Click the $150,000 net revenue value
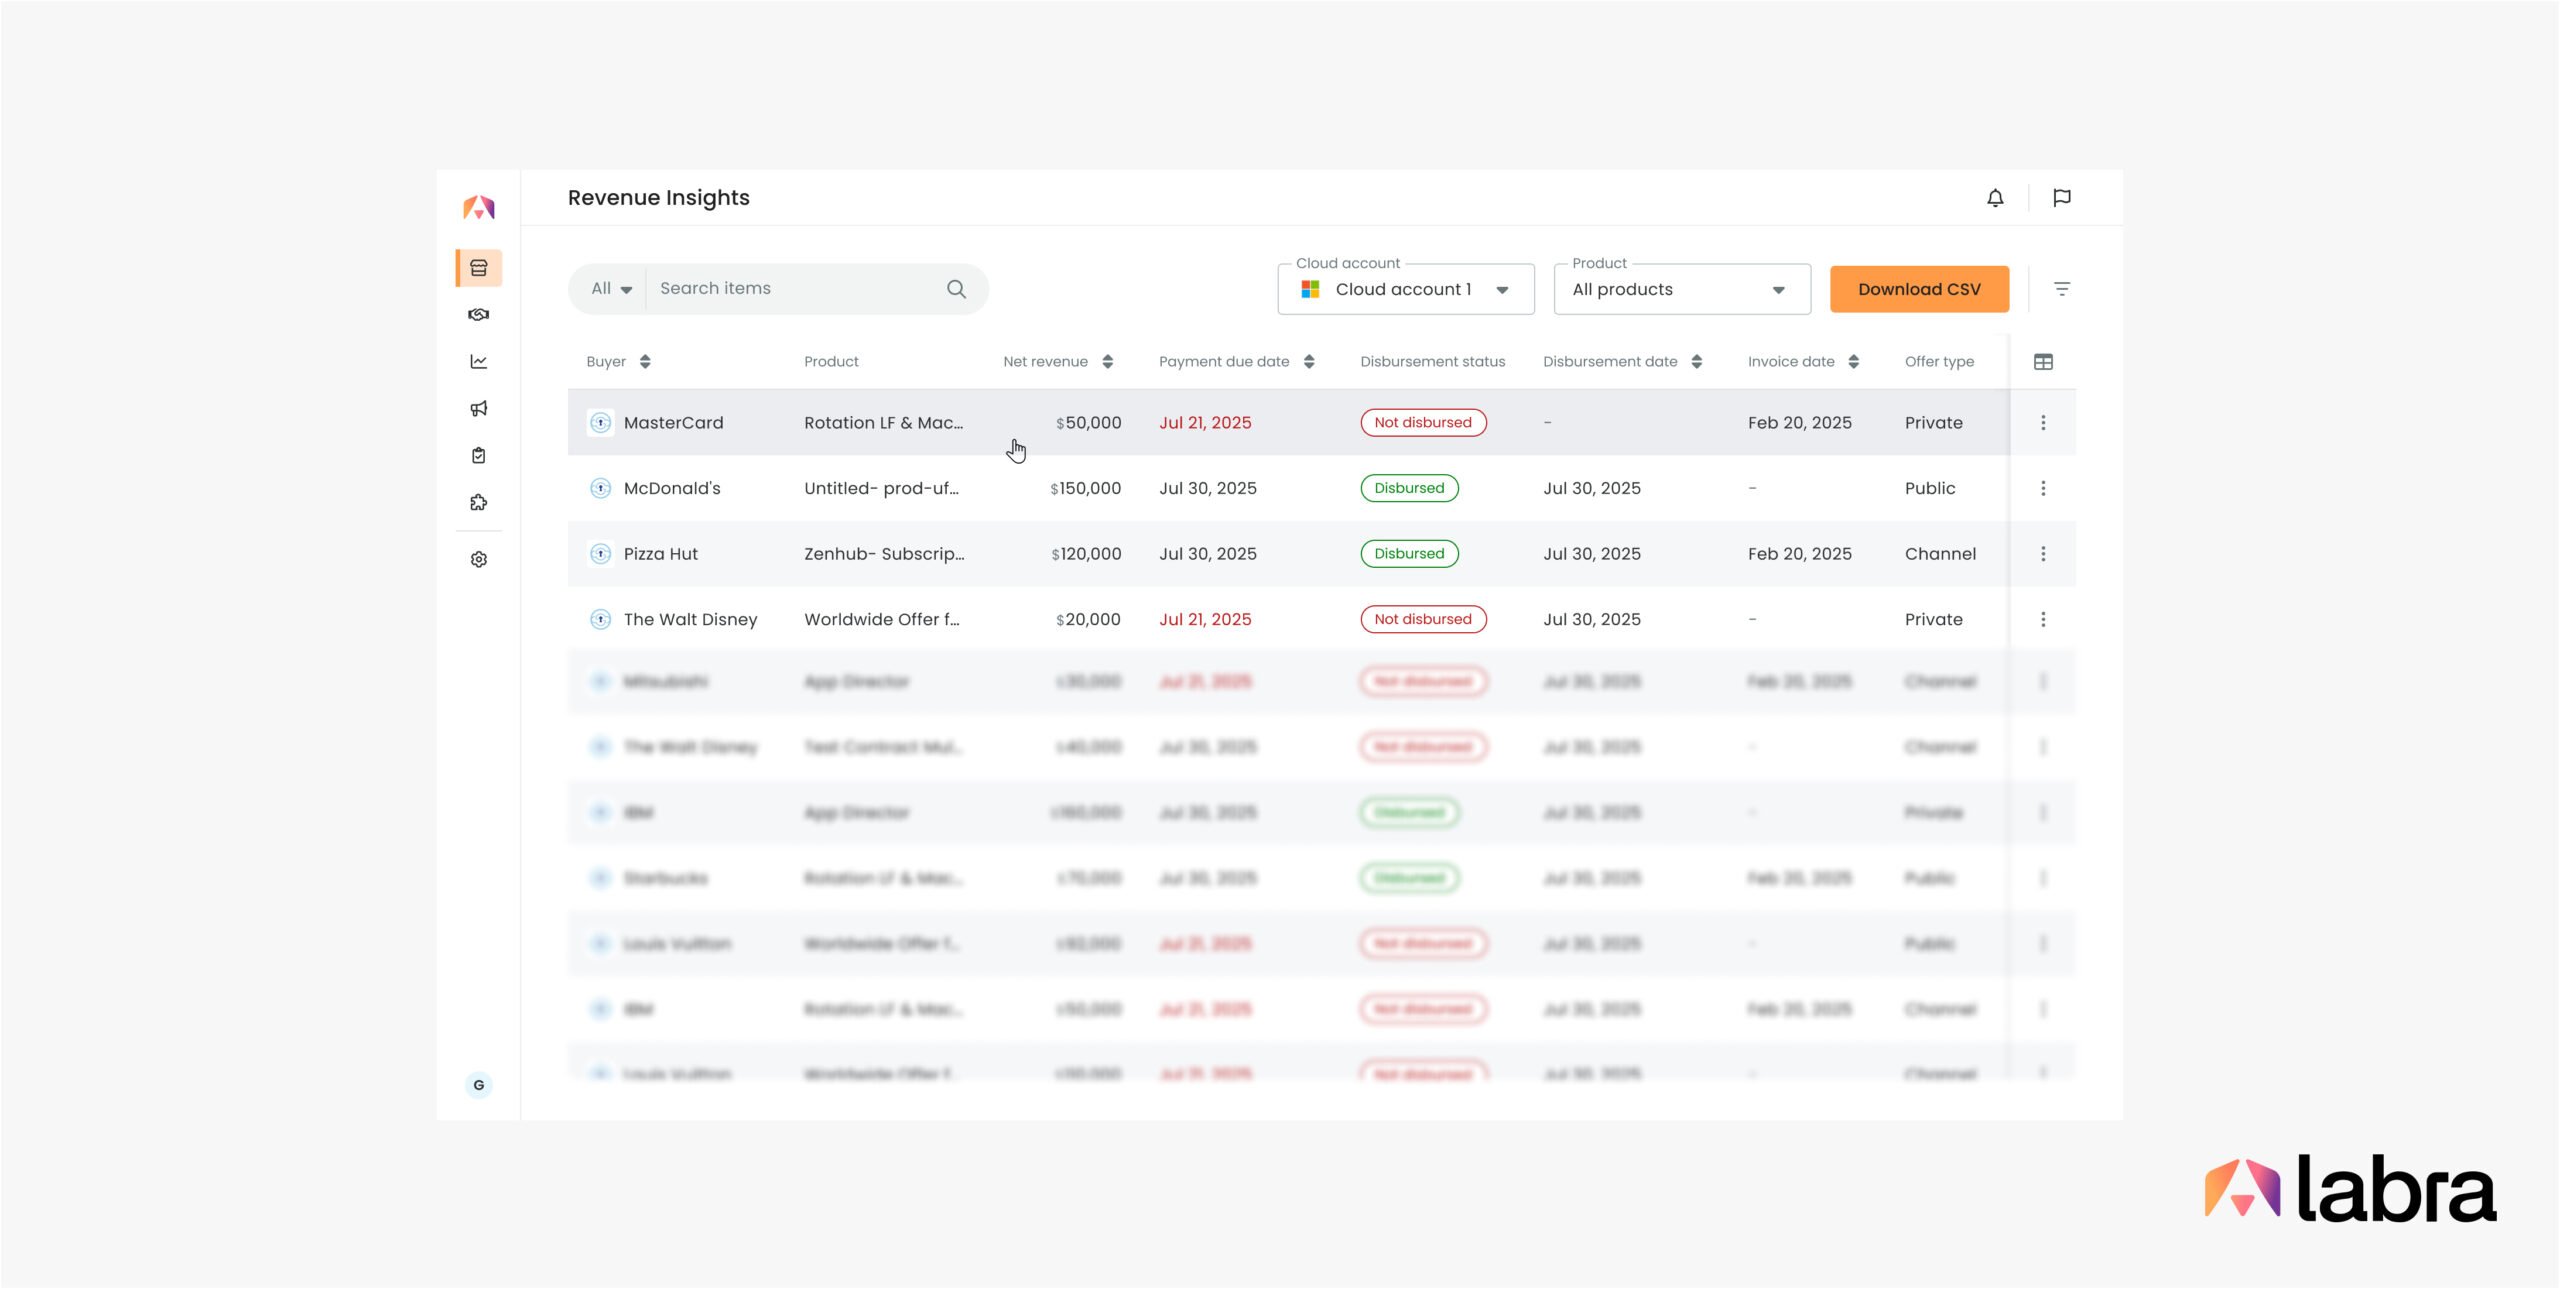The height and width of the screenshot is (1289, 2560). click(1085, 488)
